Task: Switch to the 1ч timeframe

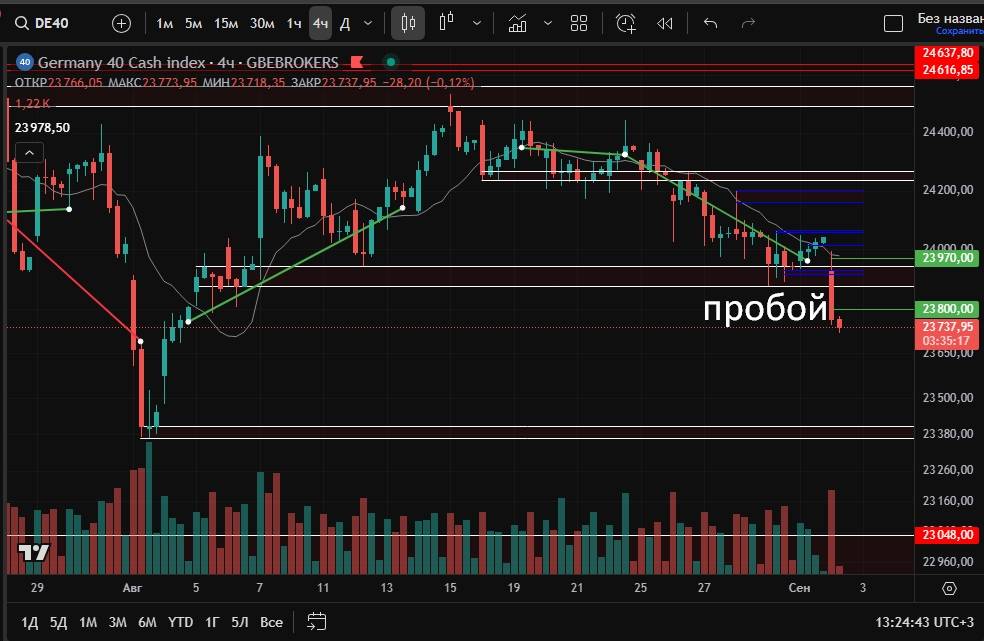Action: (294, 23)
